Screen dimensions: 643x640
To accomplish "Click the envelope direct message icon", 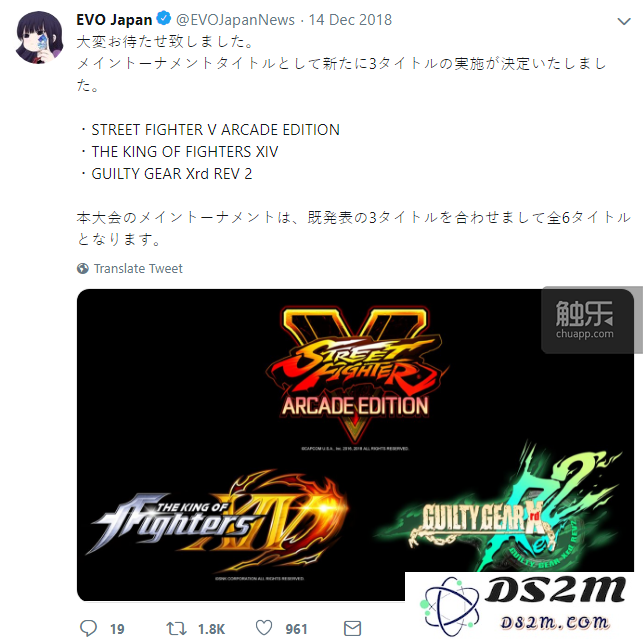I will 352,629.
